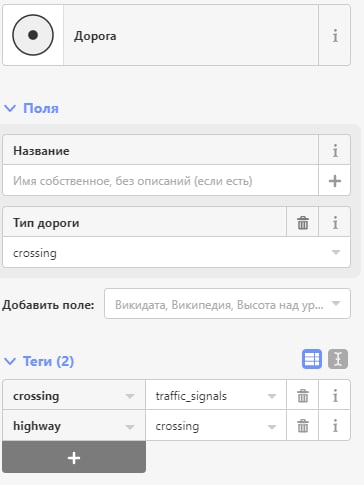This screenshot has width=364, height=485.
Task: Switch tags to text view
Action: pyautogui.click(x=338, y=359)
